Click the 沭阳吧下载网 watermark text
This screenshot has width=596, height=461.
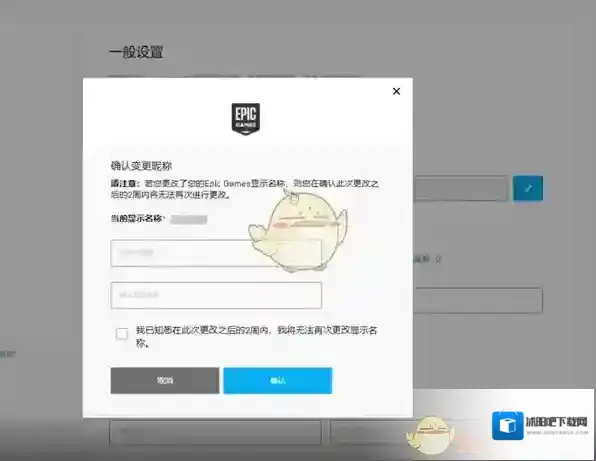(557, 421)
